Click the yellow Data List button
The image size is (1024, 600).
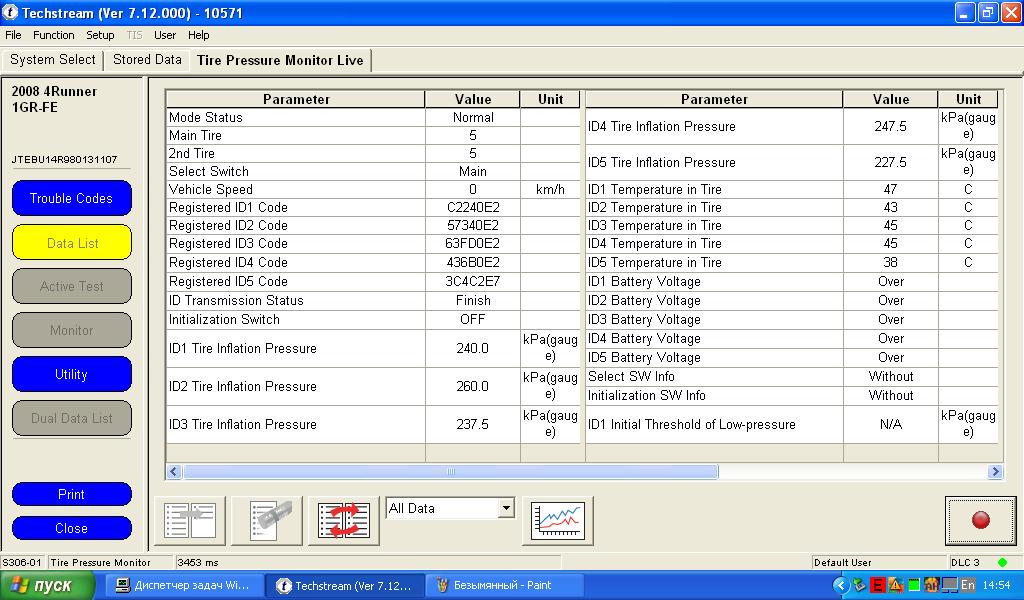tap(72, 243)
